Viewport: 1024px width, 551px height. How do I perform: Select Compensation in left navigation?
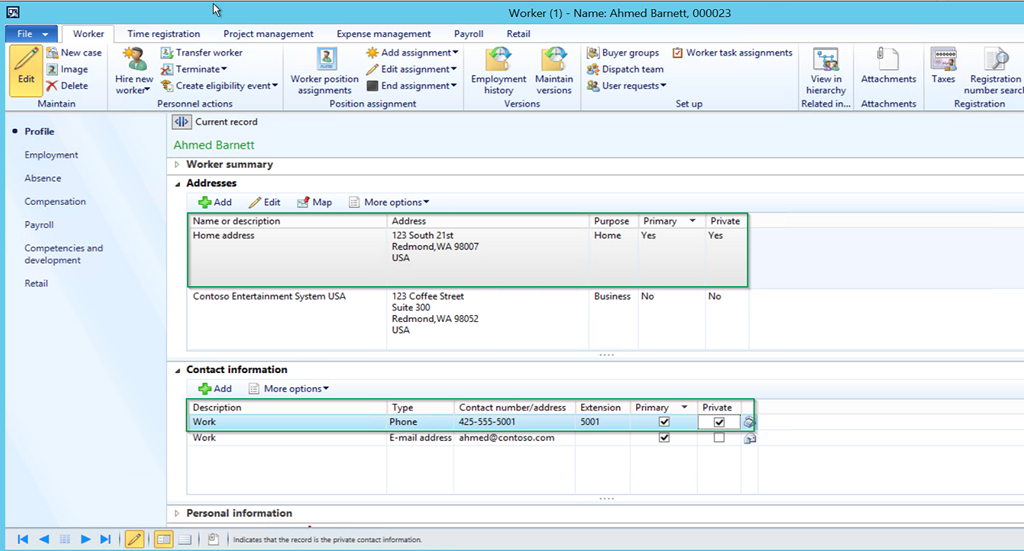pos(55,202)
